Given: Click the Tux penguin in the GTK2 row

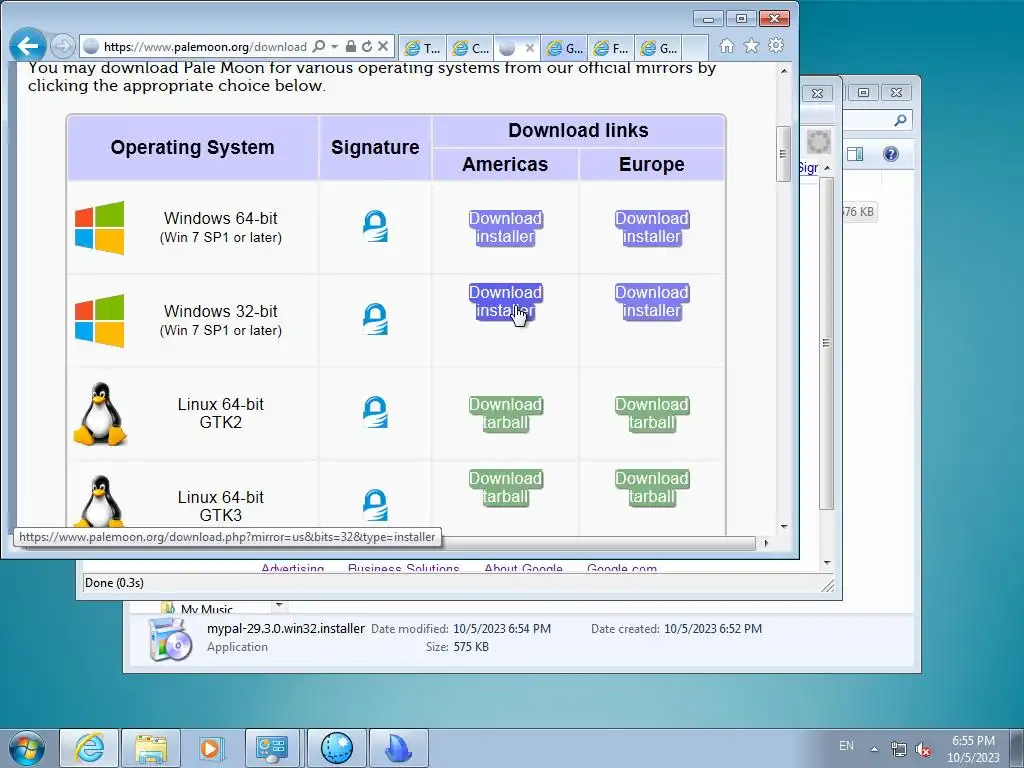Looking at the screenshot, I should (99, 414).
